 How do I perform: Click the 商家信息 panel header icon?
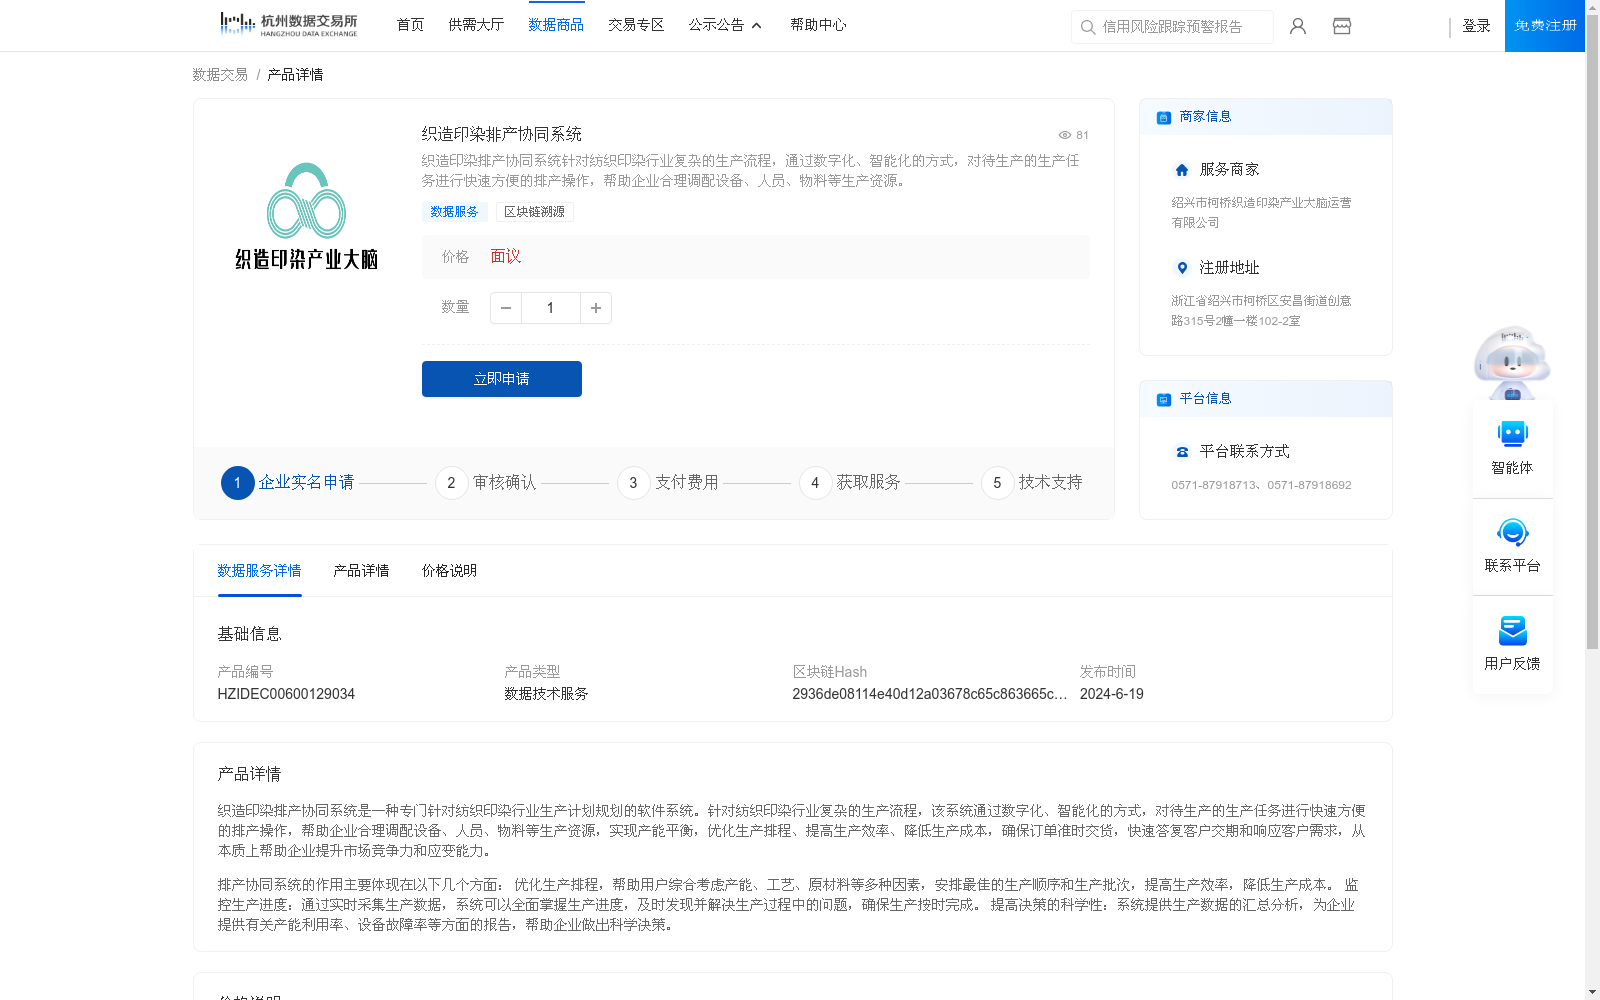pyautogui.click(x=1164, y=117)
